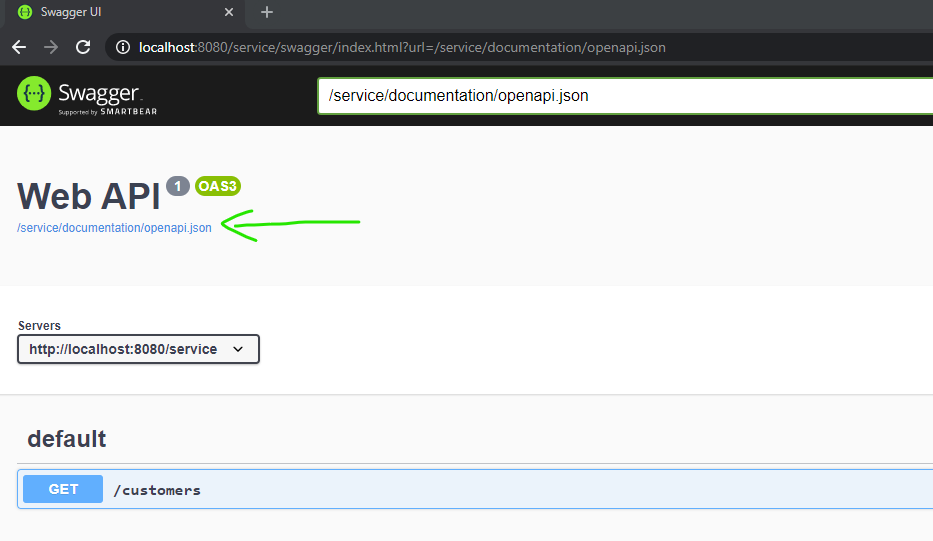Click the OAS3 badge
This screenshot has width=933, height=541.
pyautogui.click(x=218, y=186)
